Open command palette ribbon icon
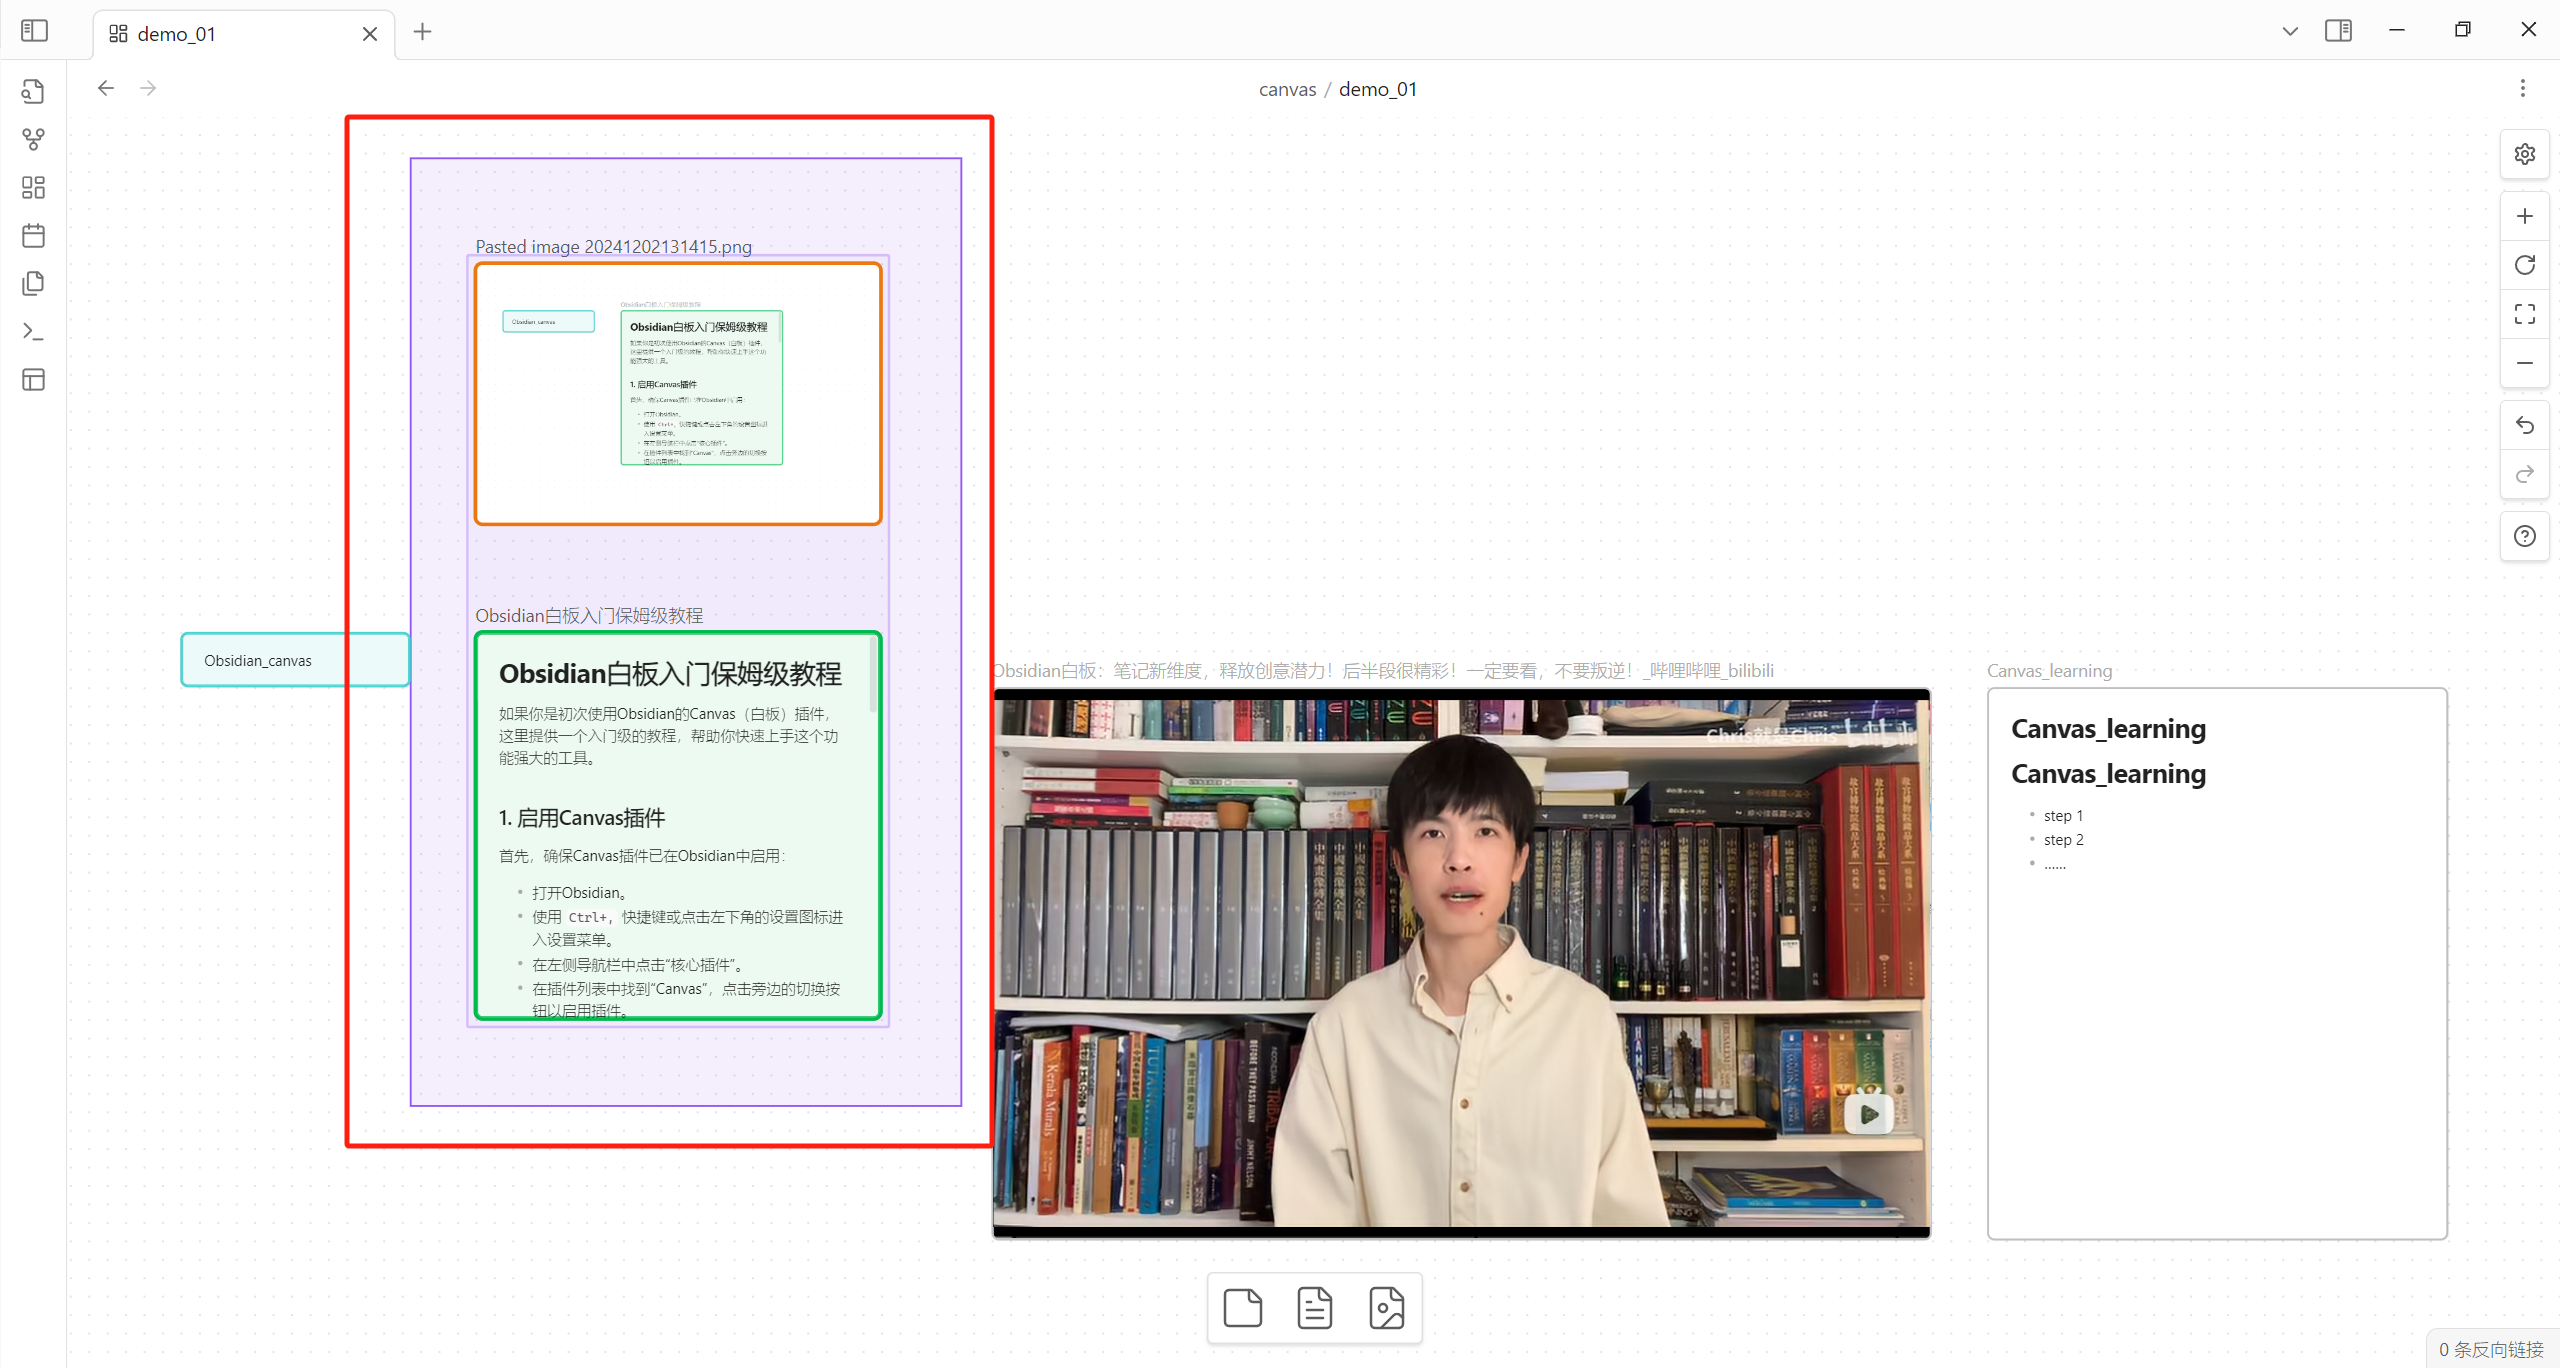Image resolution: width=2560 pixels, height=1368 pixels. 33,332
